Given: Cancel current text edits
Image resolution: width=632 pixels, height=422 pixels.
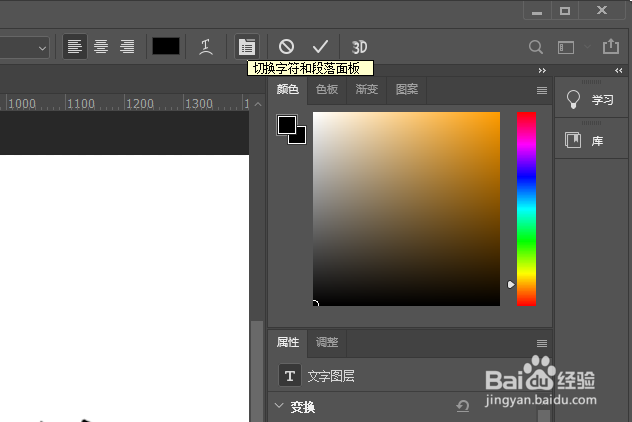Looking at the screenshot, I should pos(287,47).
